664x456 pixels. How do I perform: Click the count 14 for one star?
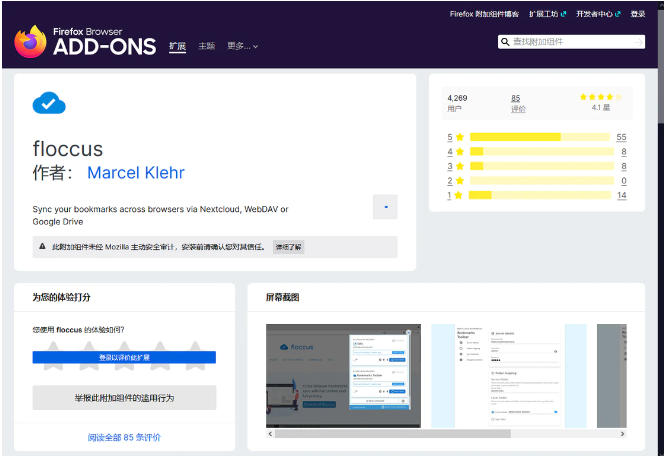point(622,195)
